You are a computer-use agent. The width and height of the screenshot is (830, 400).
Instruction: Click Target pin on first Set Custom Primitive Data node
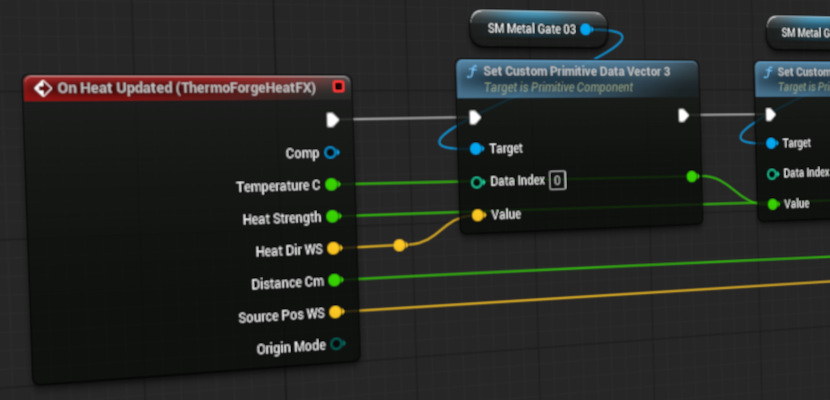(x=476, y=149)
